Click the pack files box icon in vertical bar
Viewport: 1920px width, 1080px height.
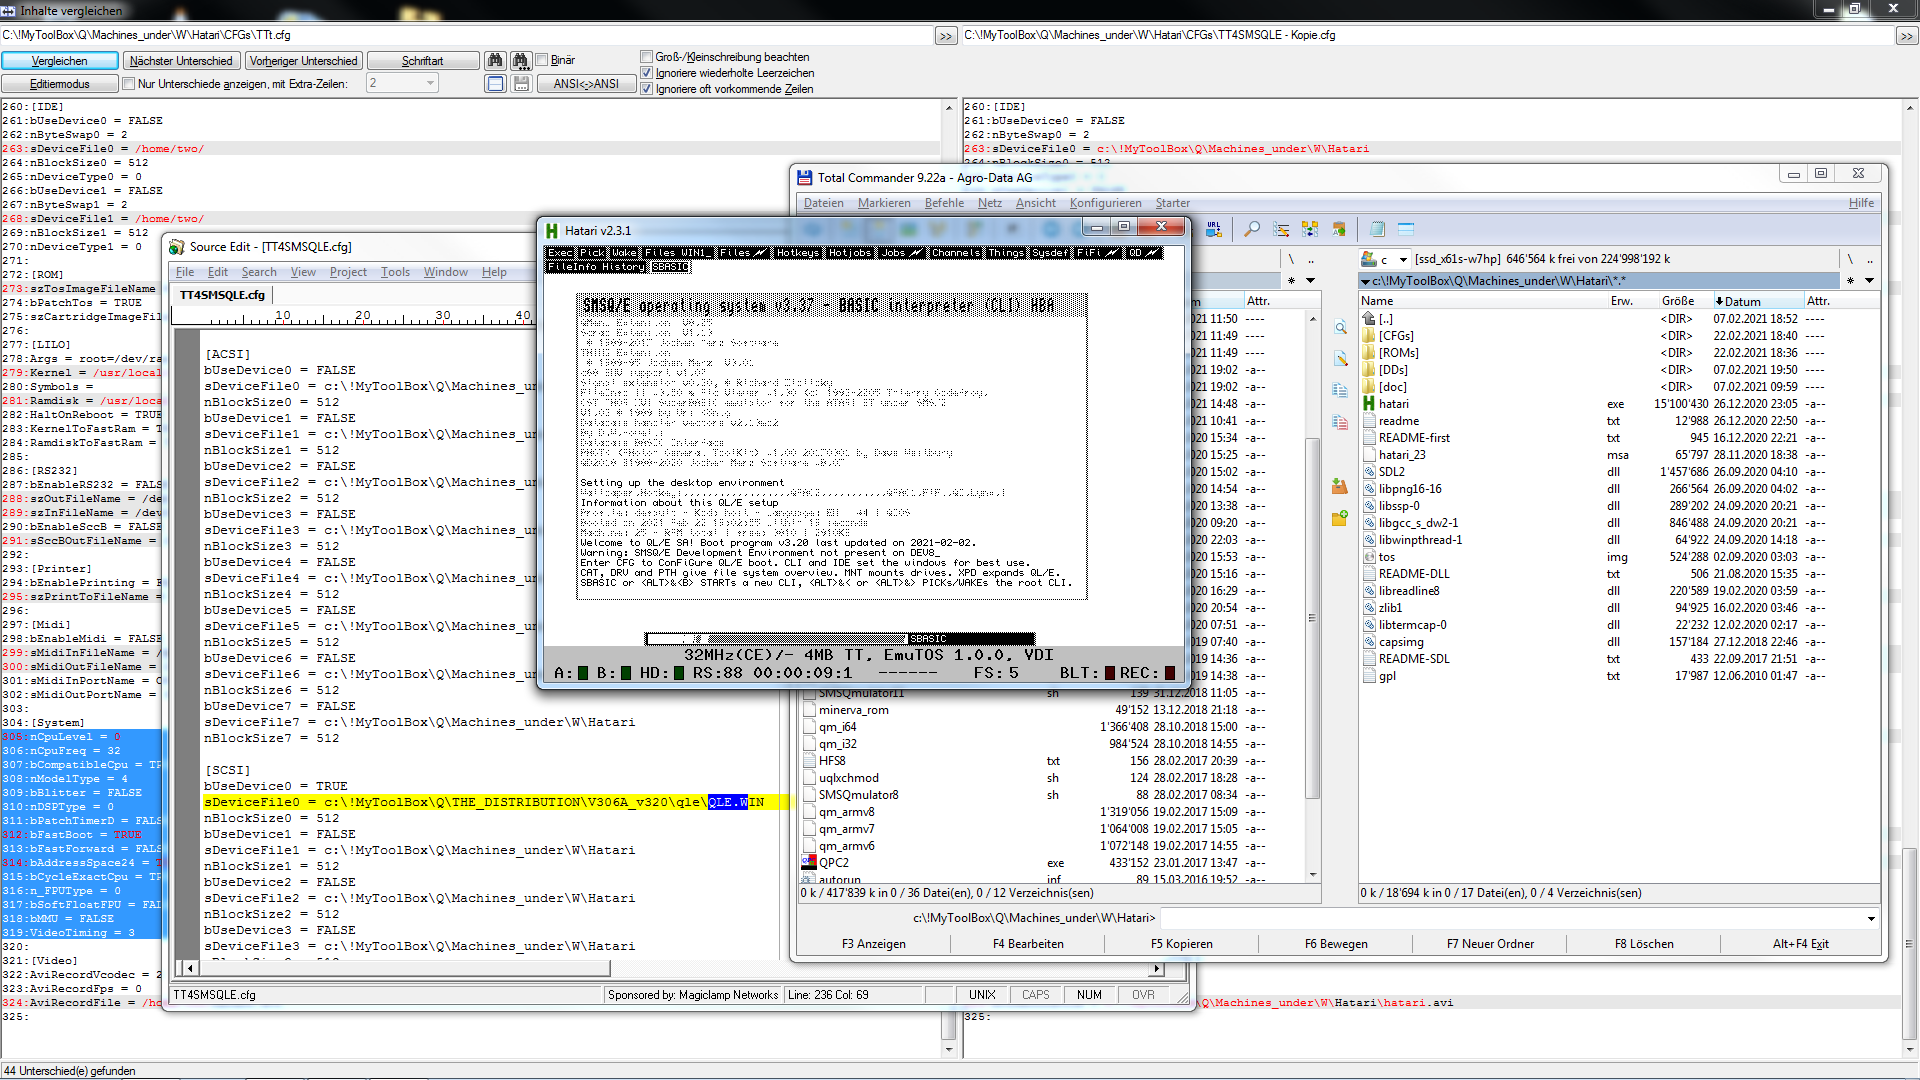pos(1340,486)
